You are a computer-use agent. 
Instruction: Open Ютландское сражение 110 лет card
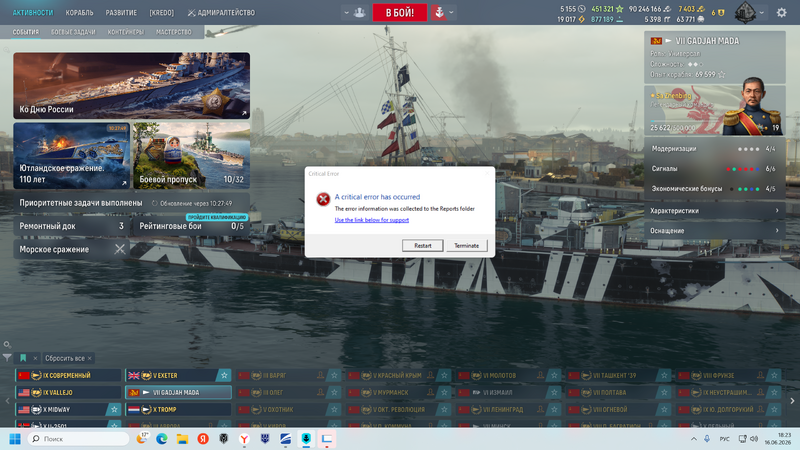[71, 156]
